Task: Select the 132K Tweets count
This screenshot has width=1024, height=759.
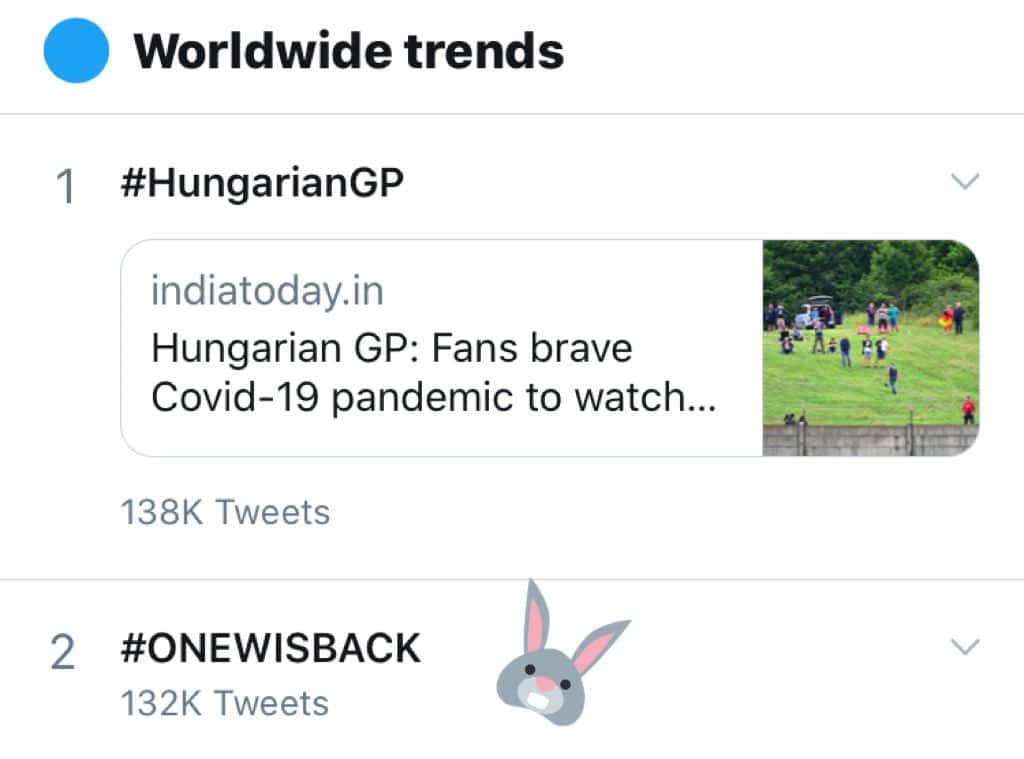Action: point(225,703)
